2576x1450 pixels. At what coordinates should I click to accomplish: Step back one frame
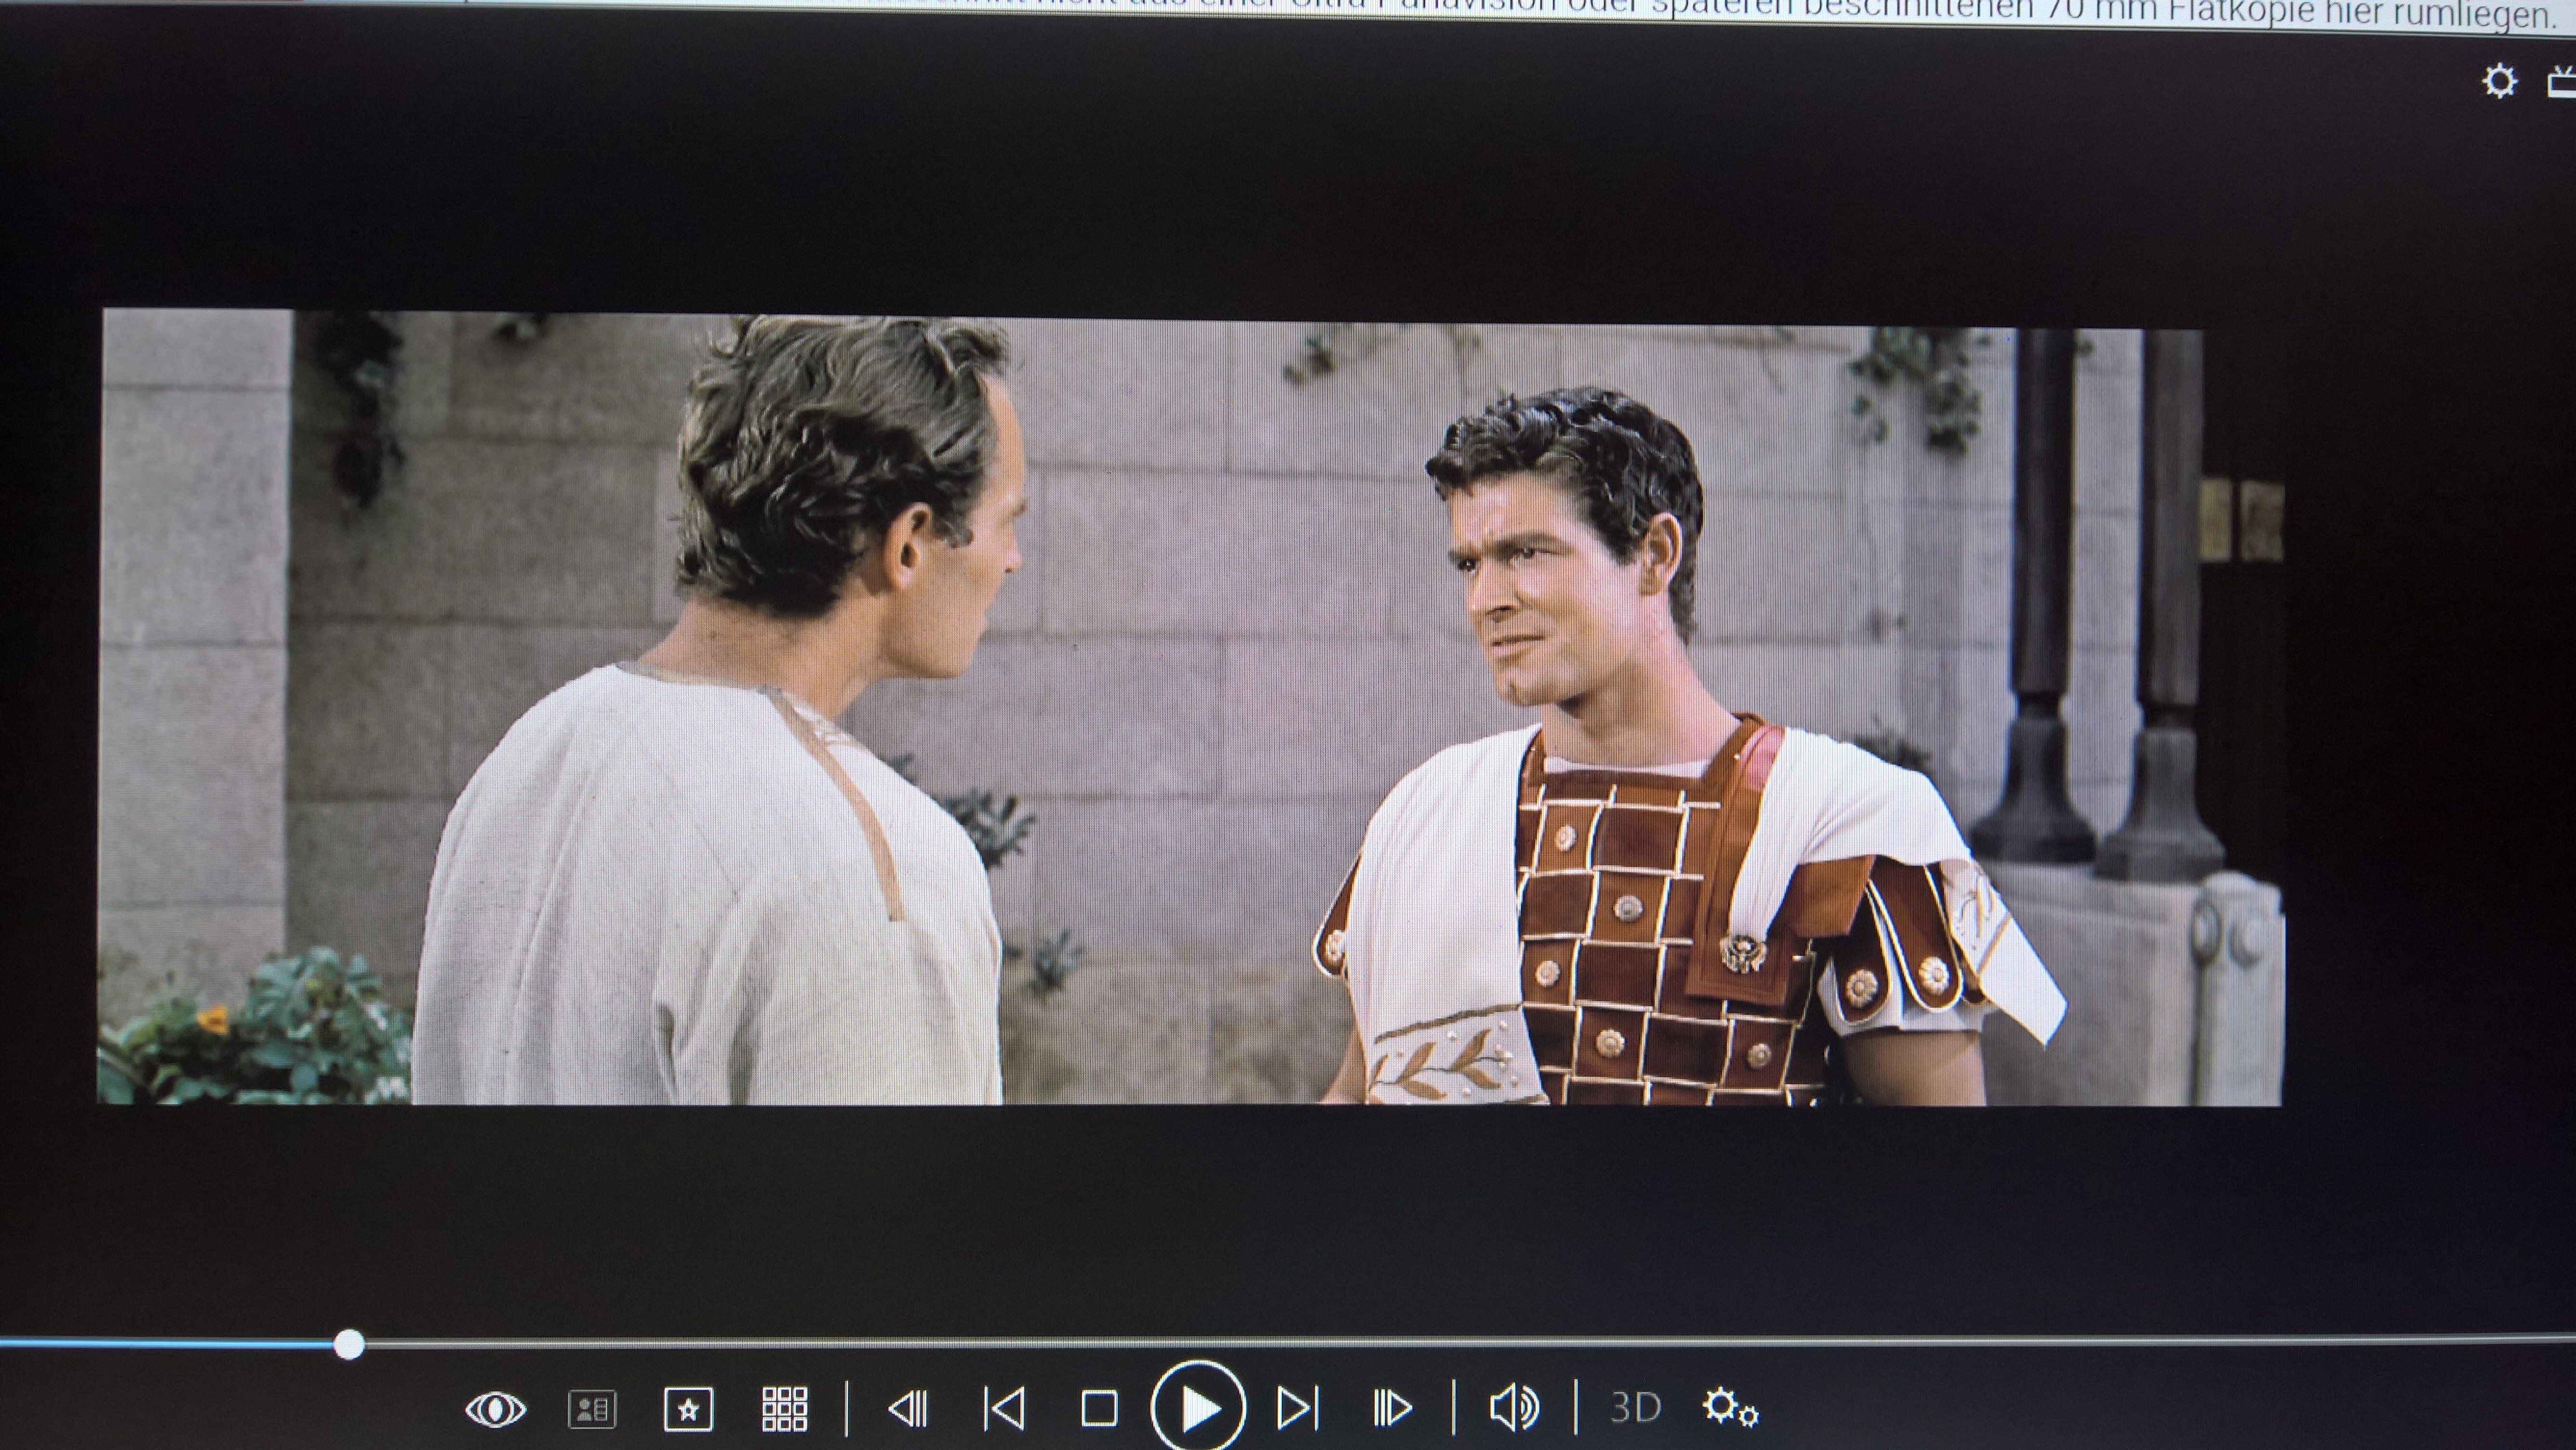[908, 1409]
